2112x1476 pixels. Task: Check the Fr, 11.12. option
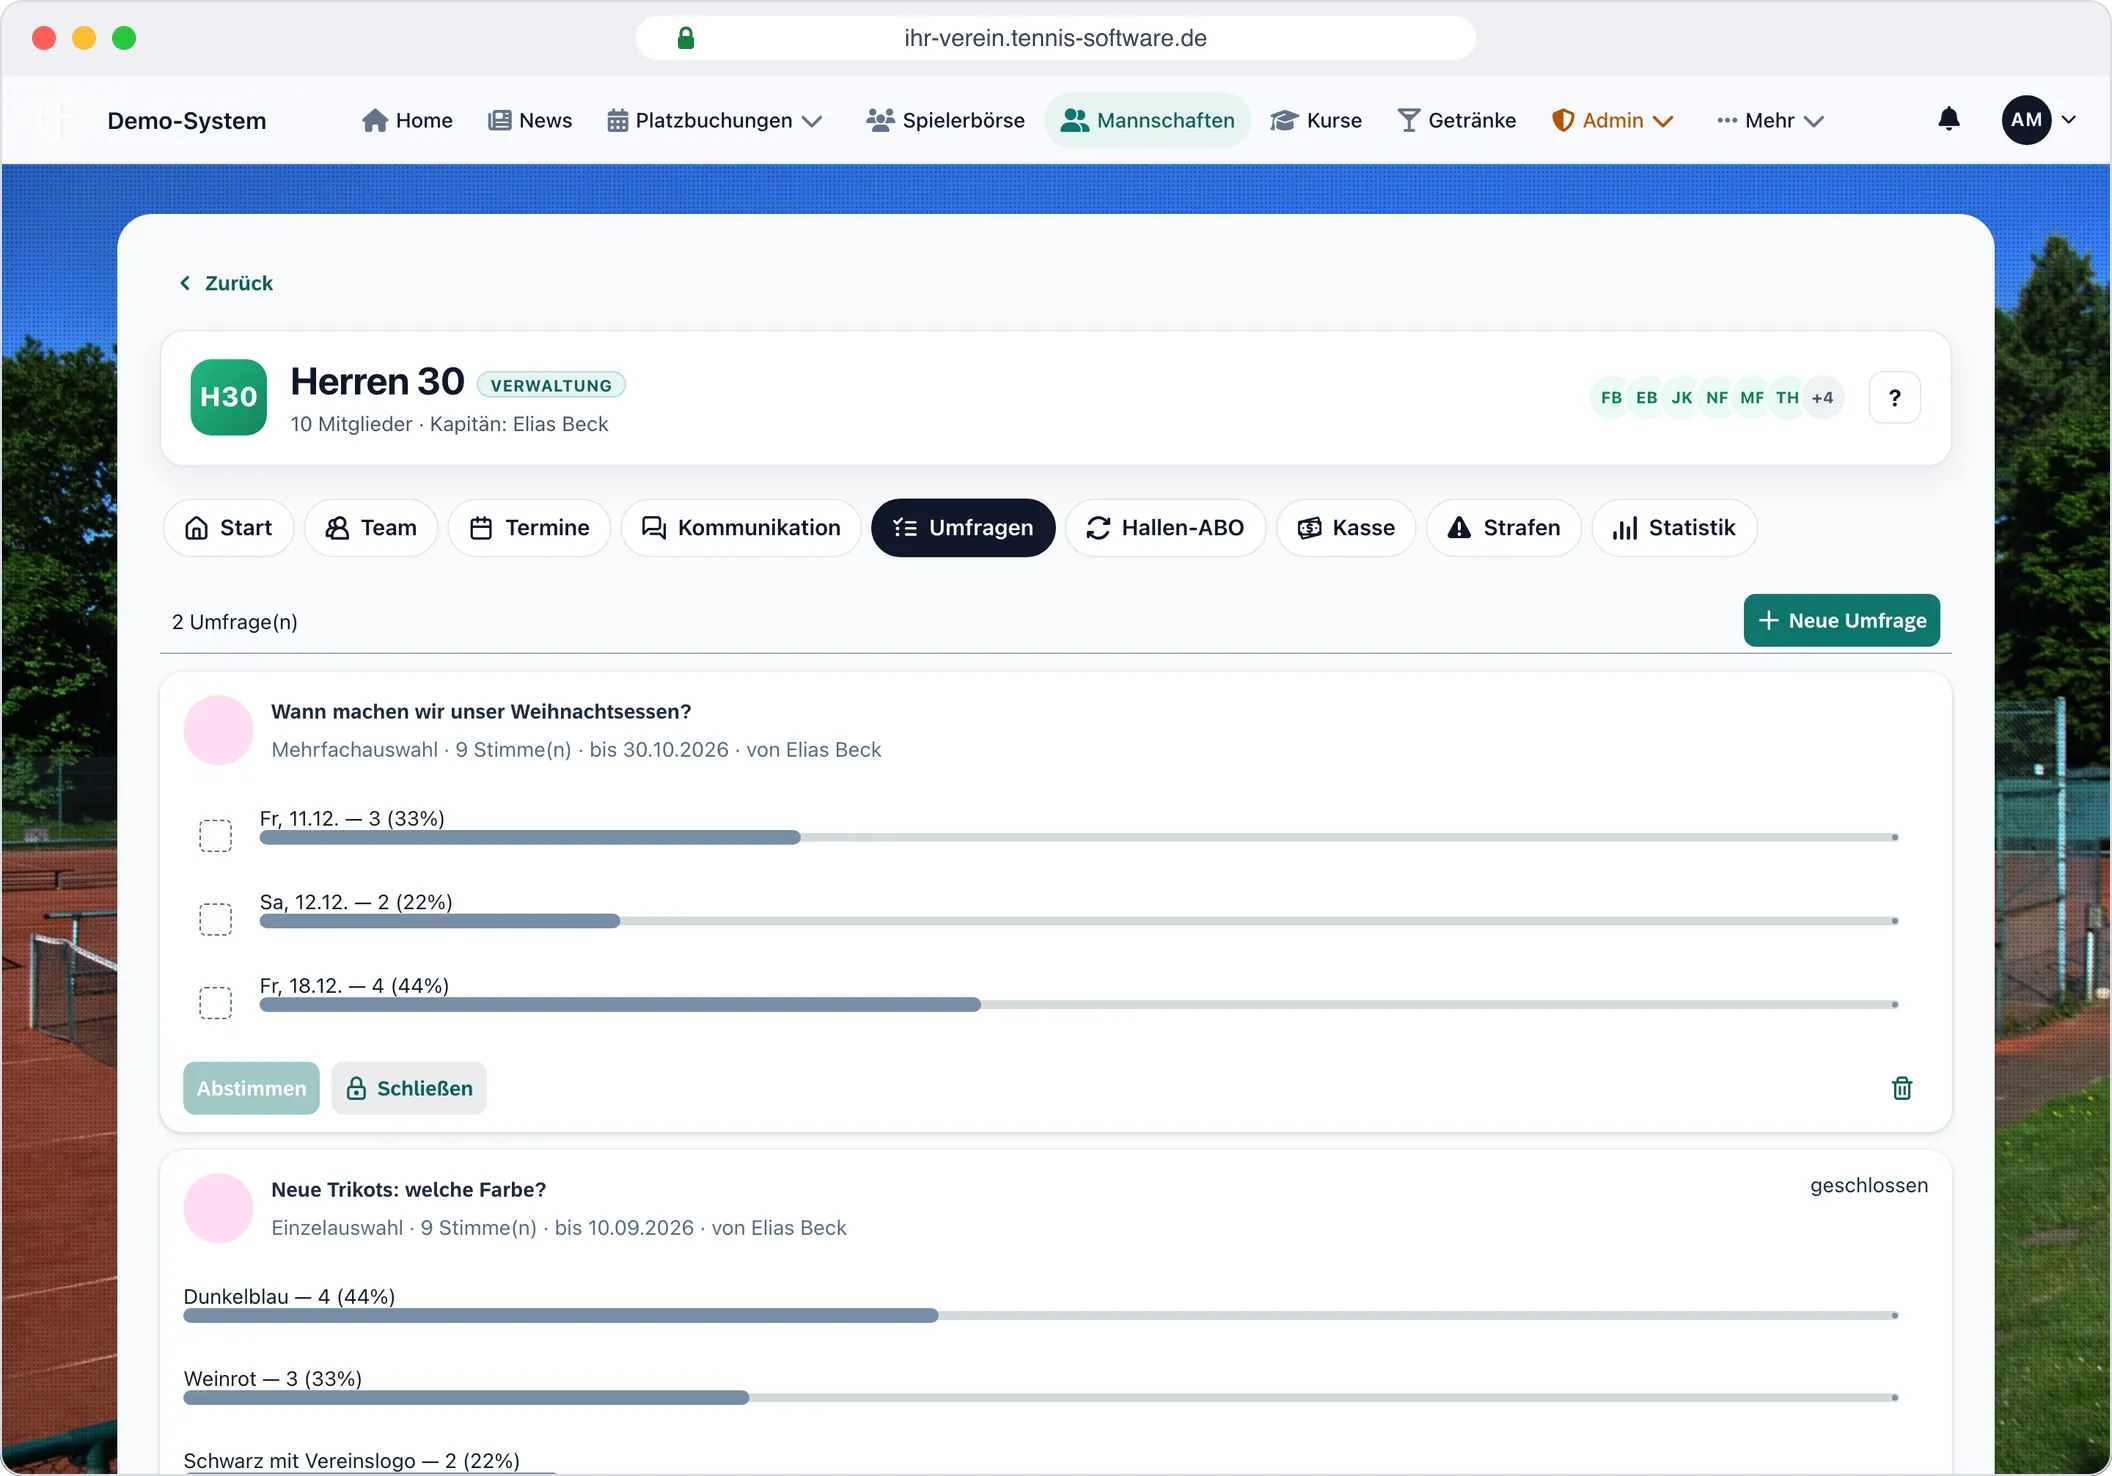point(215,835)
